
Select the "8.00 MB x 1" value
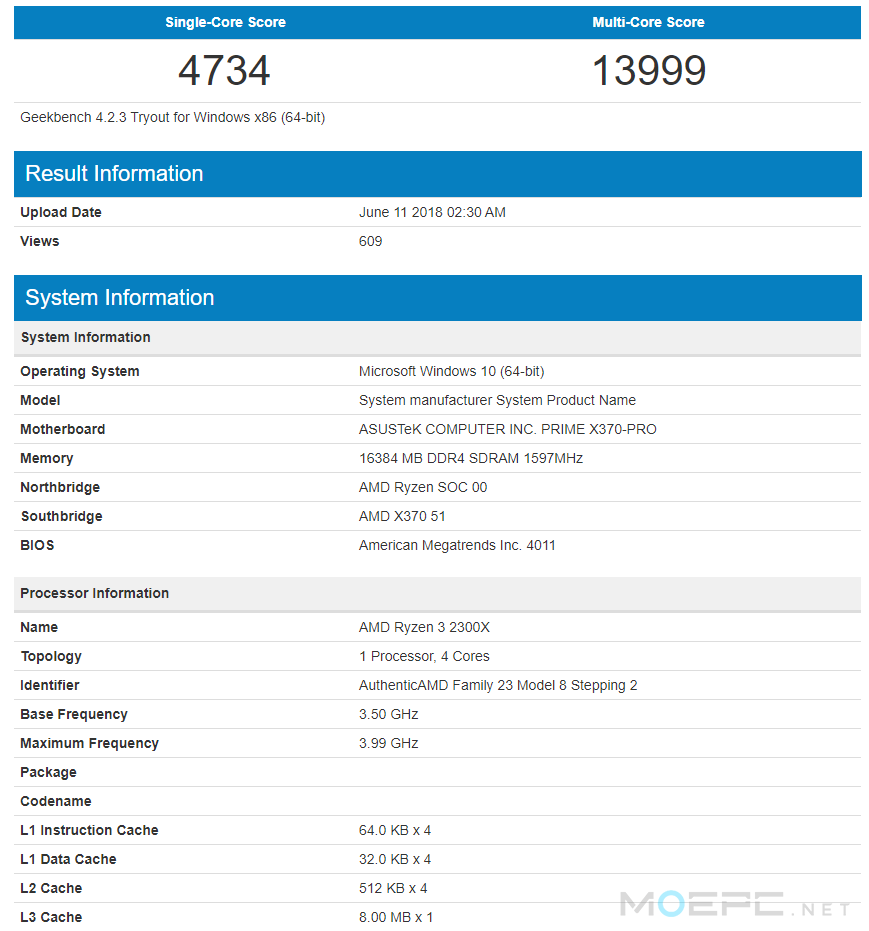click(396, 918)
